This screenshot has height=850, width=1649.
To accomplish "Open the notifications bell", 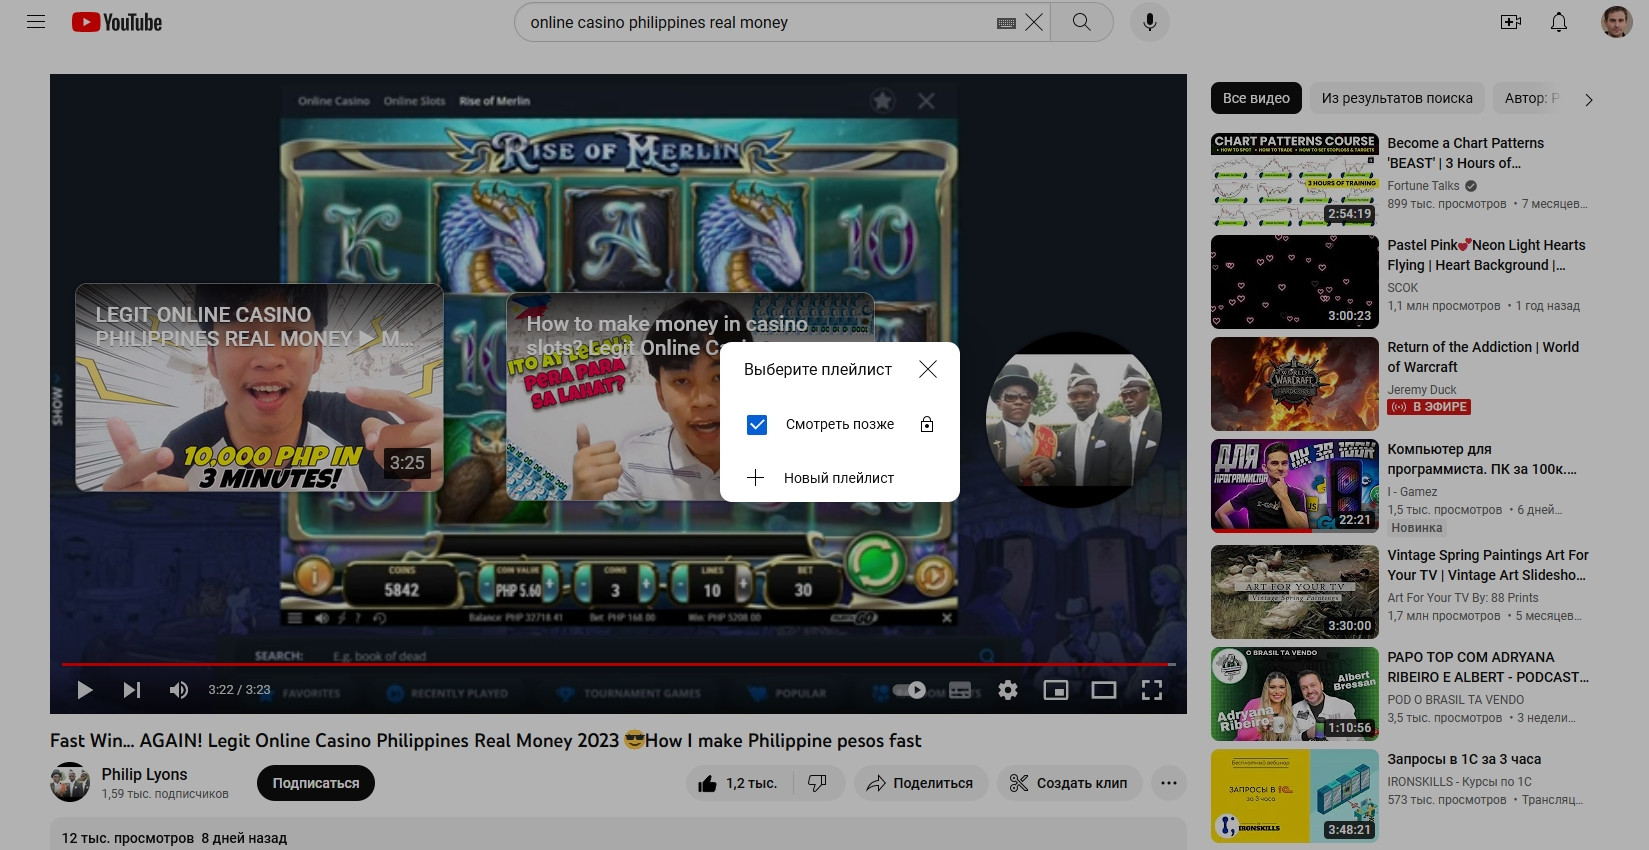I will (x=1559, y=22).
